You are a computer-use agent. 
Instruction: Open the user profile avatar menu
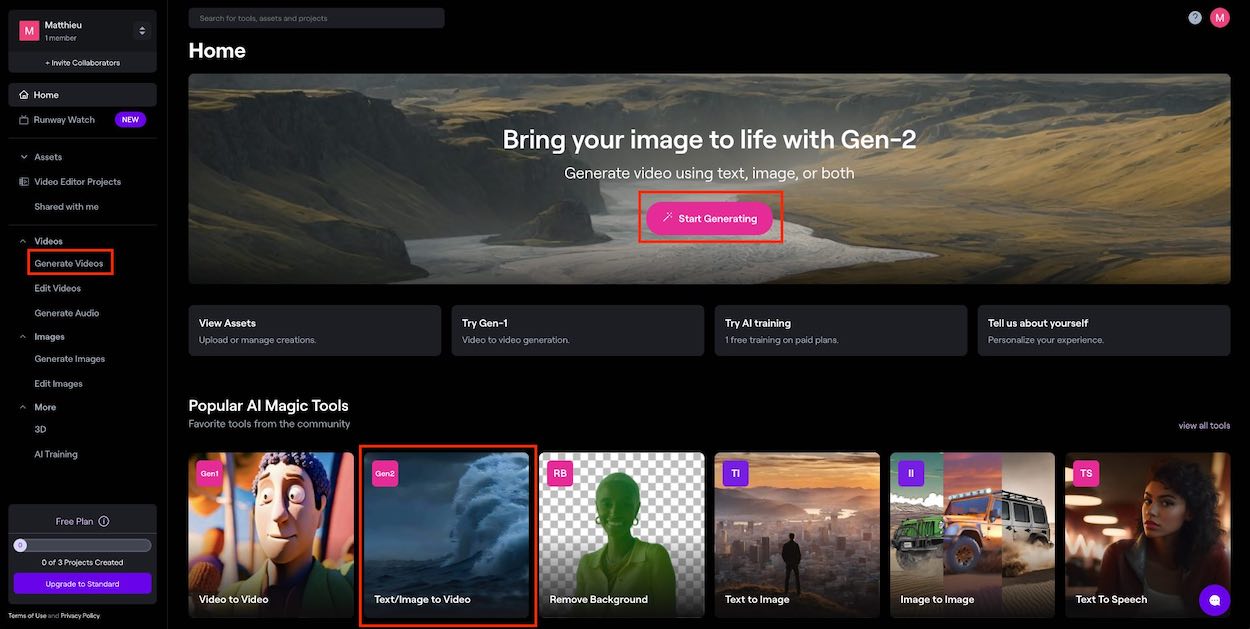pos(1219,18)
